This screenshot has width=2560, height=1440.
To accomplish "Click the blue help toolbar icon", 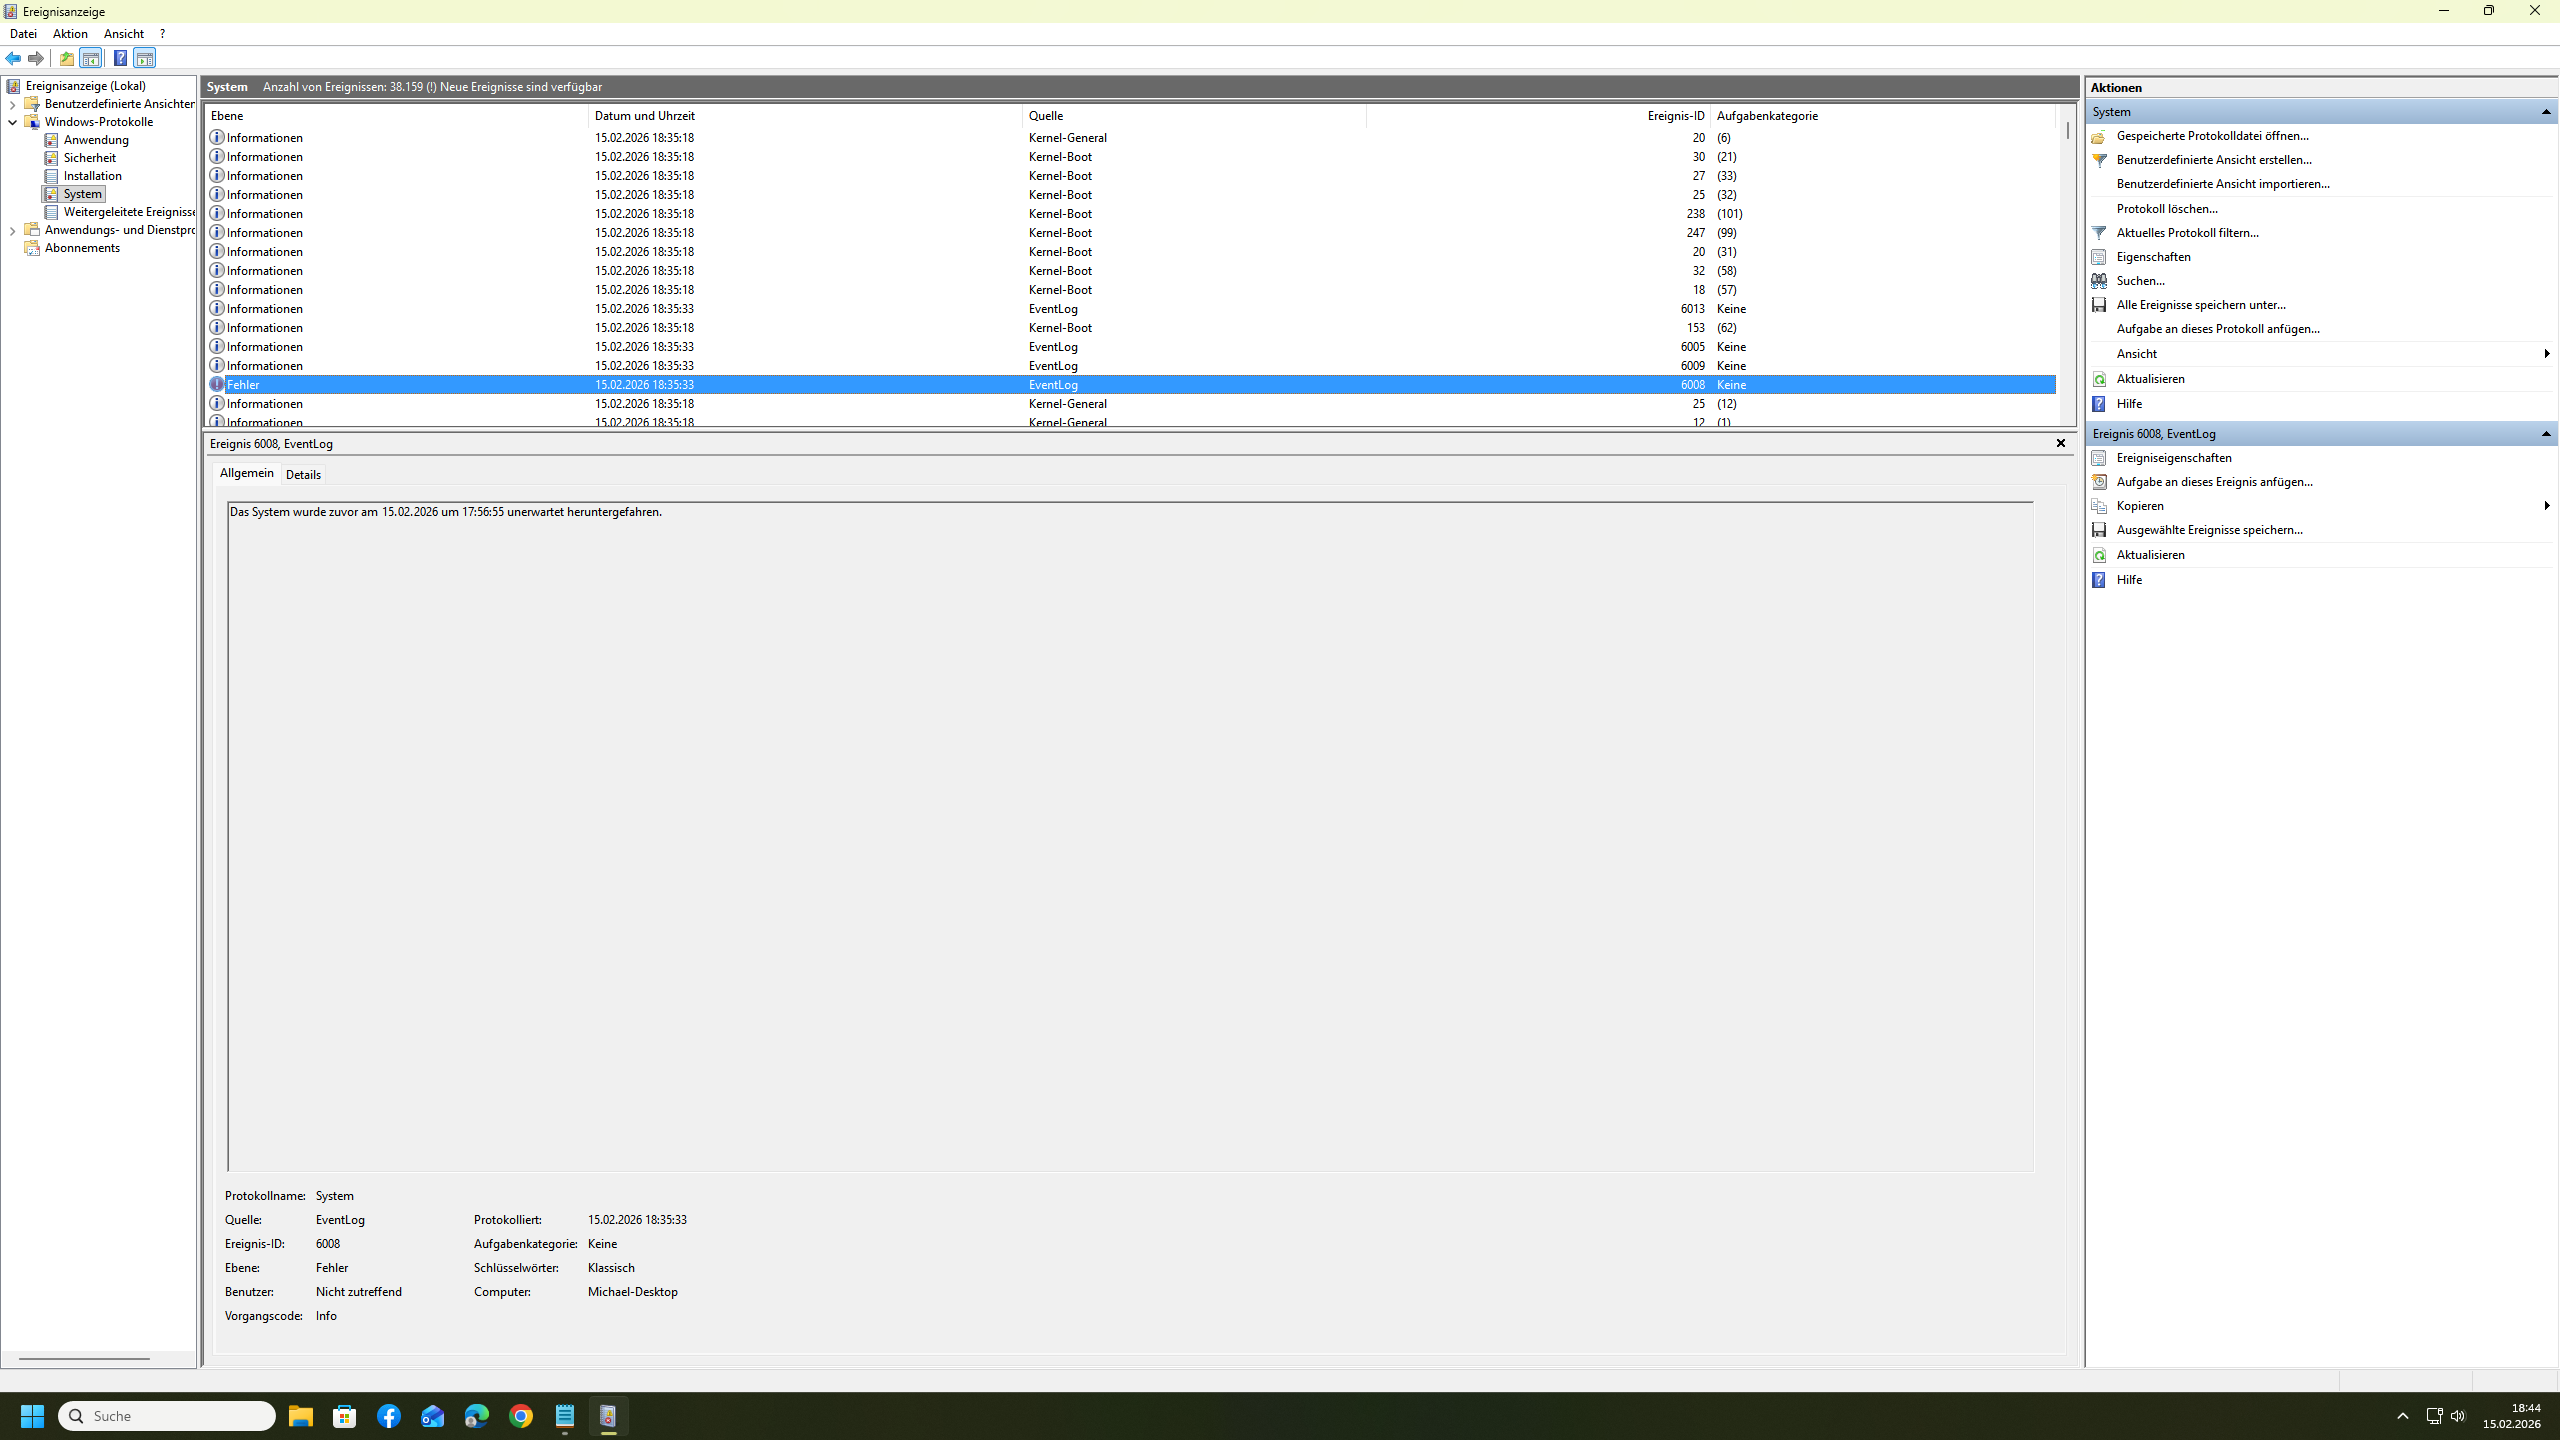I will click(120, 58).
